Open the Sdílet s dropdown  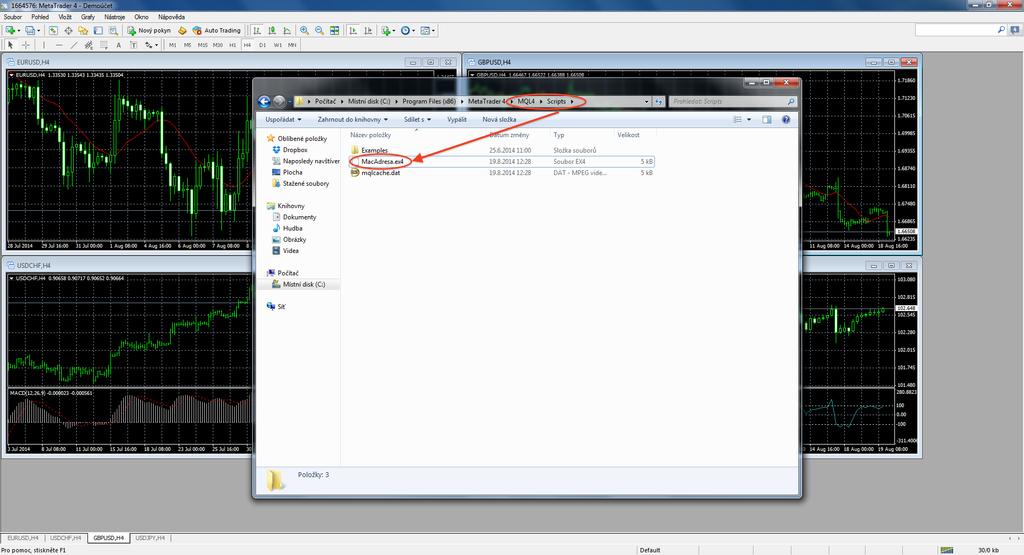pyautogui.click(x=417, y=119)
